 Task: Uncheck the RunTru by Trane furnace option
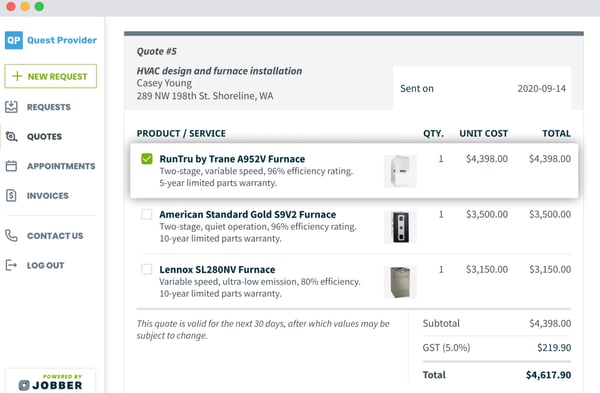147,158
